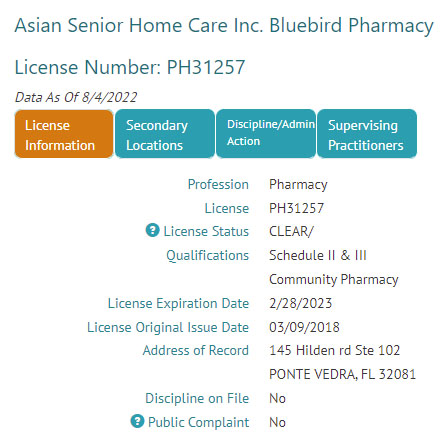Click the pharmacy name heading
The width and height of the screenshot is (447, 443).
coord(224,26)
